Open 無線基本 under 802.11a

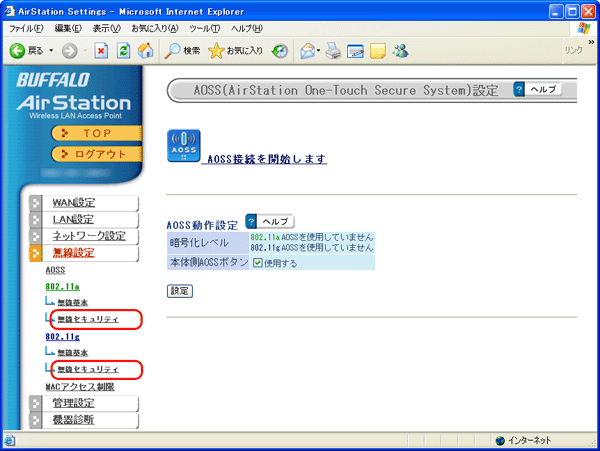click(x=73, y=303)
